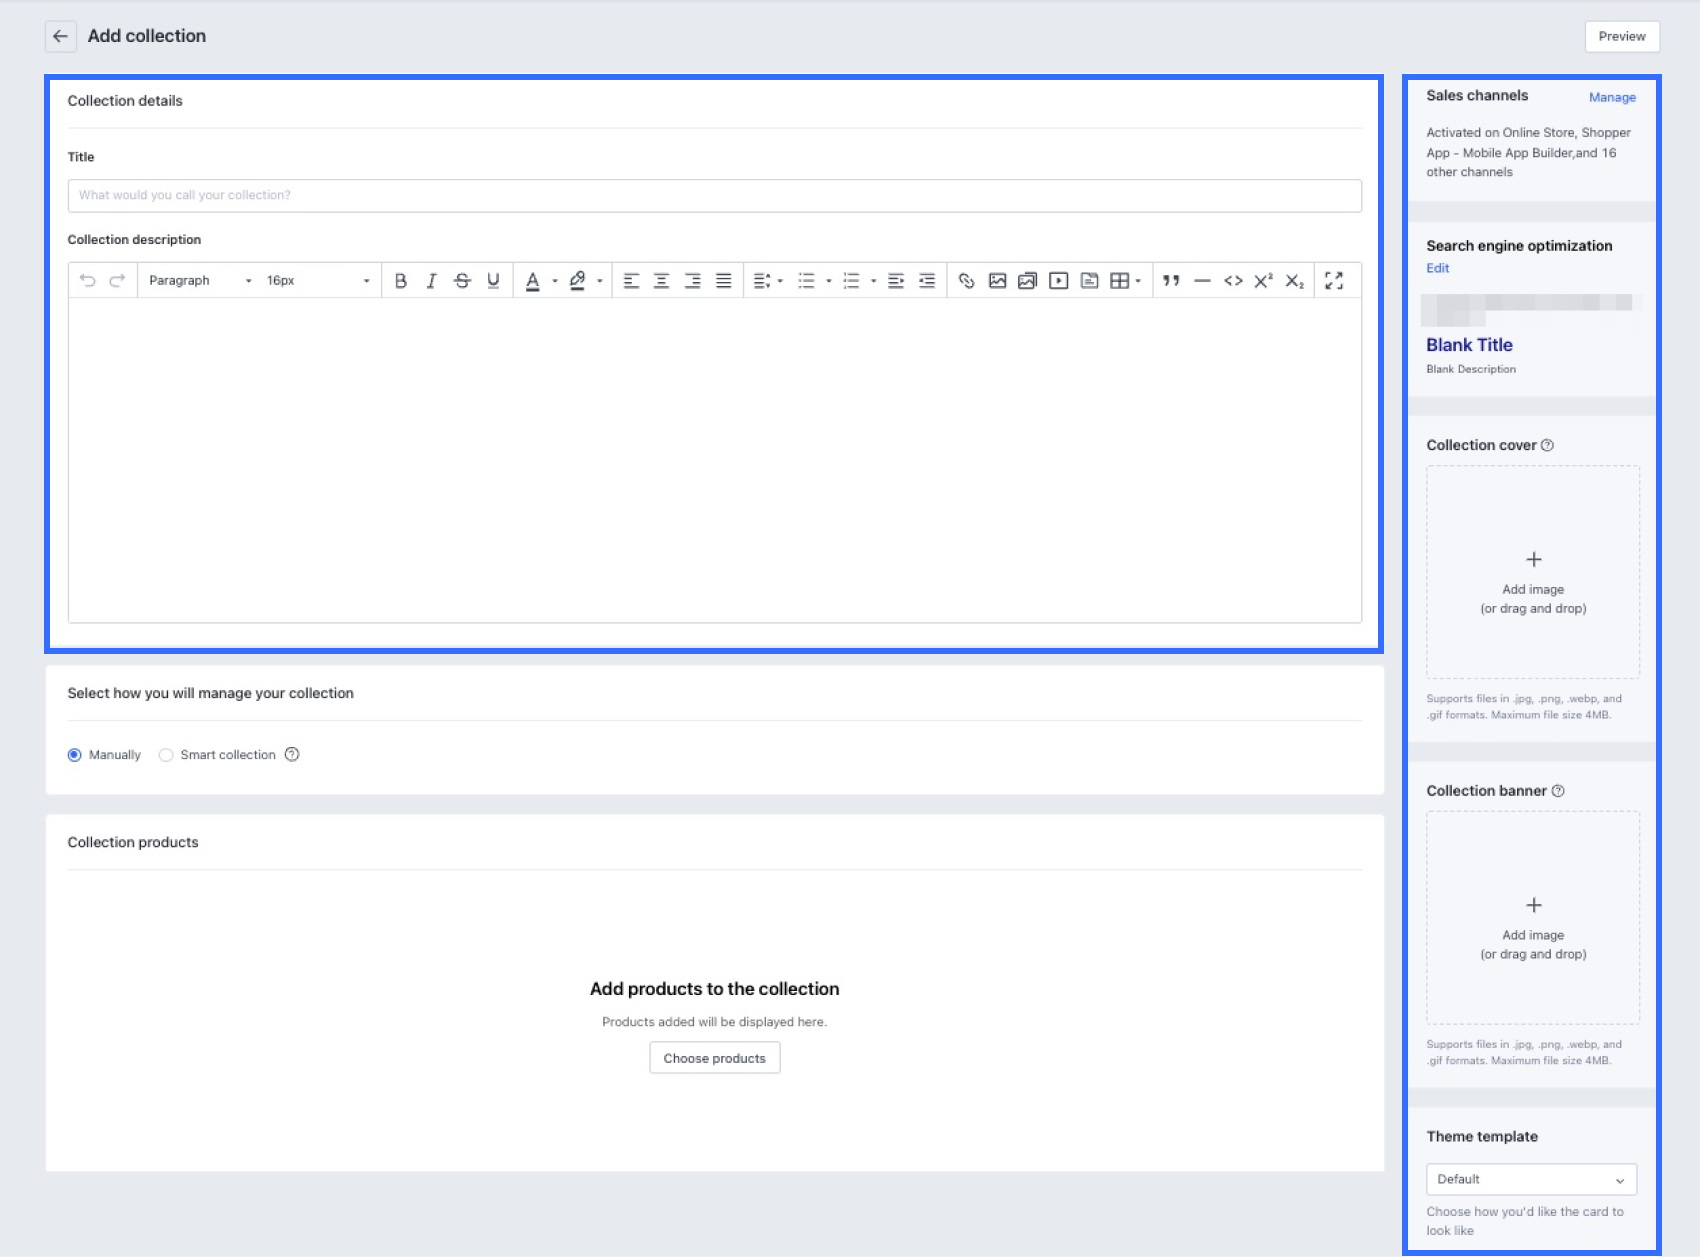The width and height of the screenshot is (1700, 1257).
Task: Apply underline formatting
Action: click(493, 281)
